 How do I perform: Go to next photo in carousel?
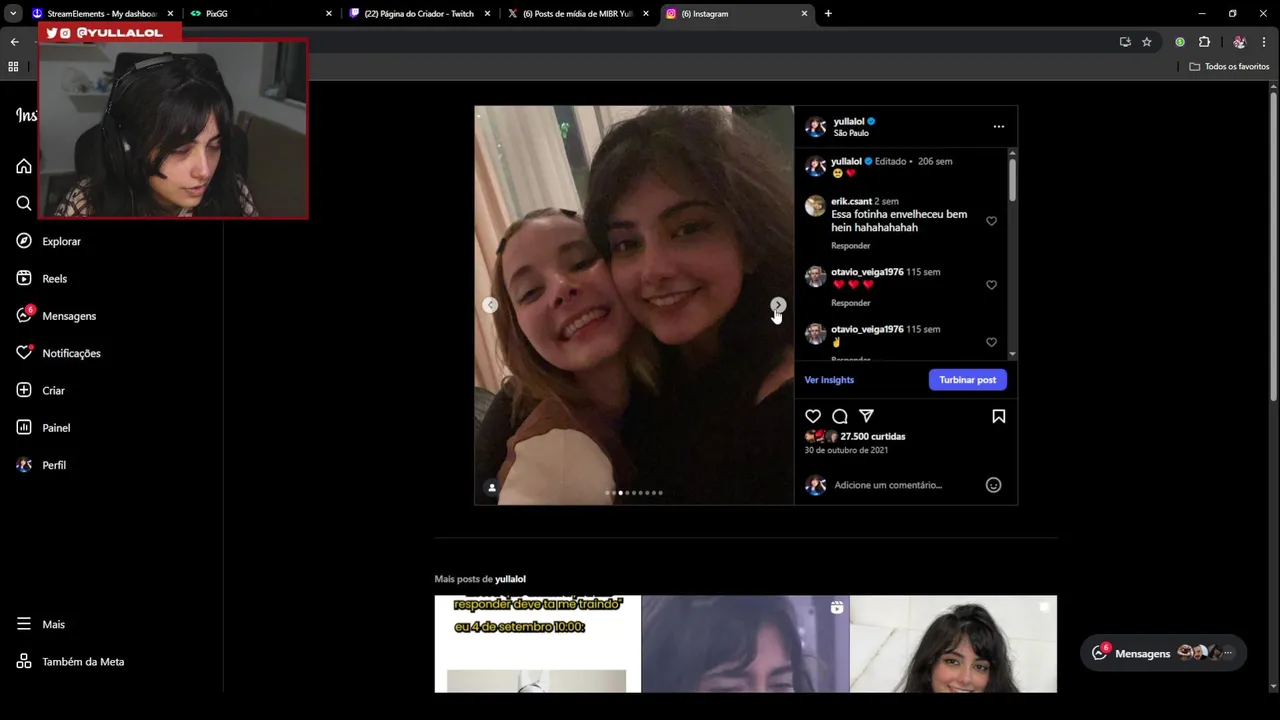pos(778,305)
